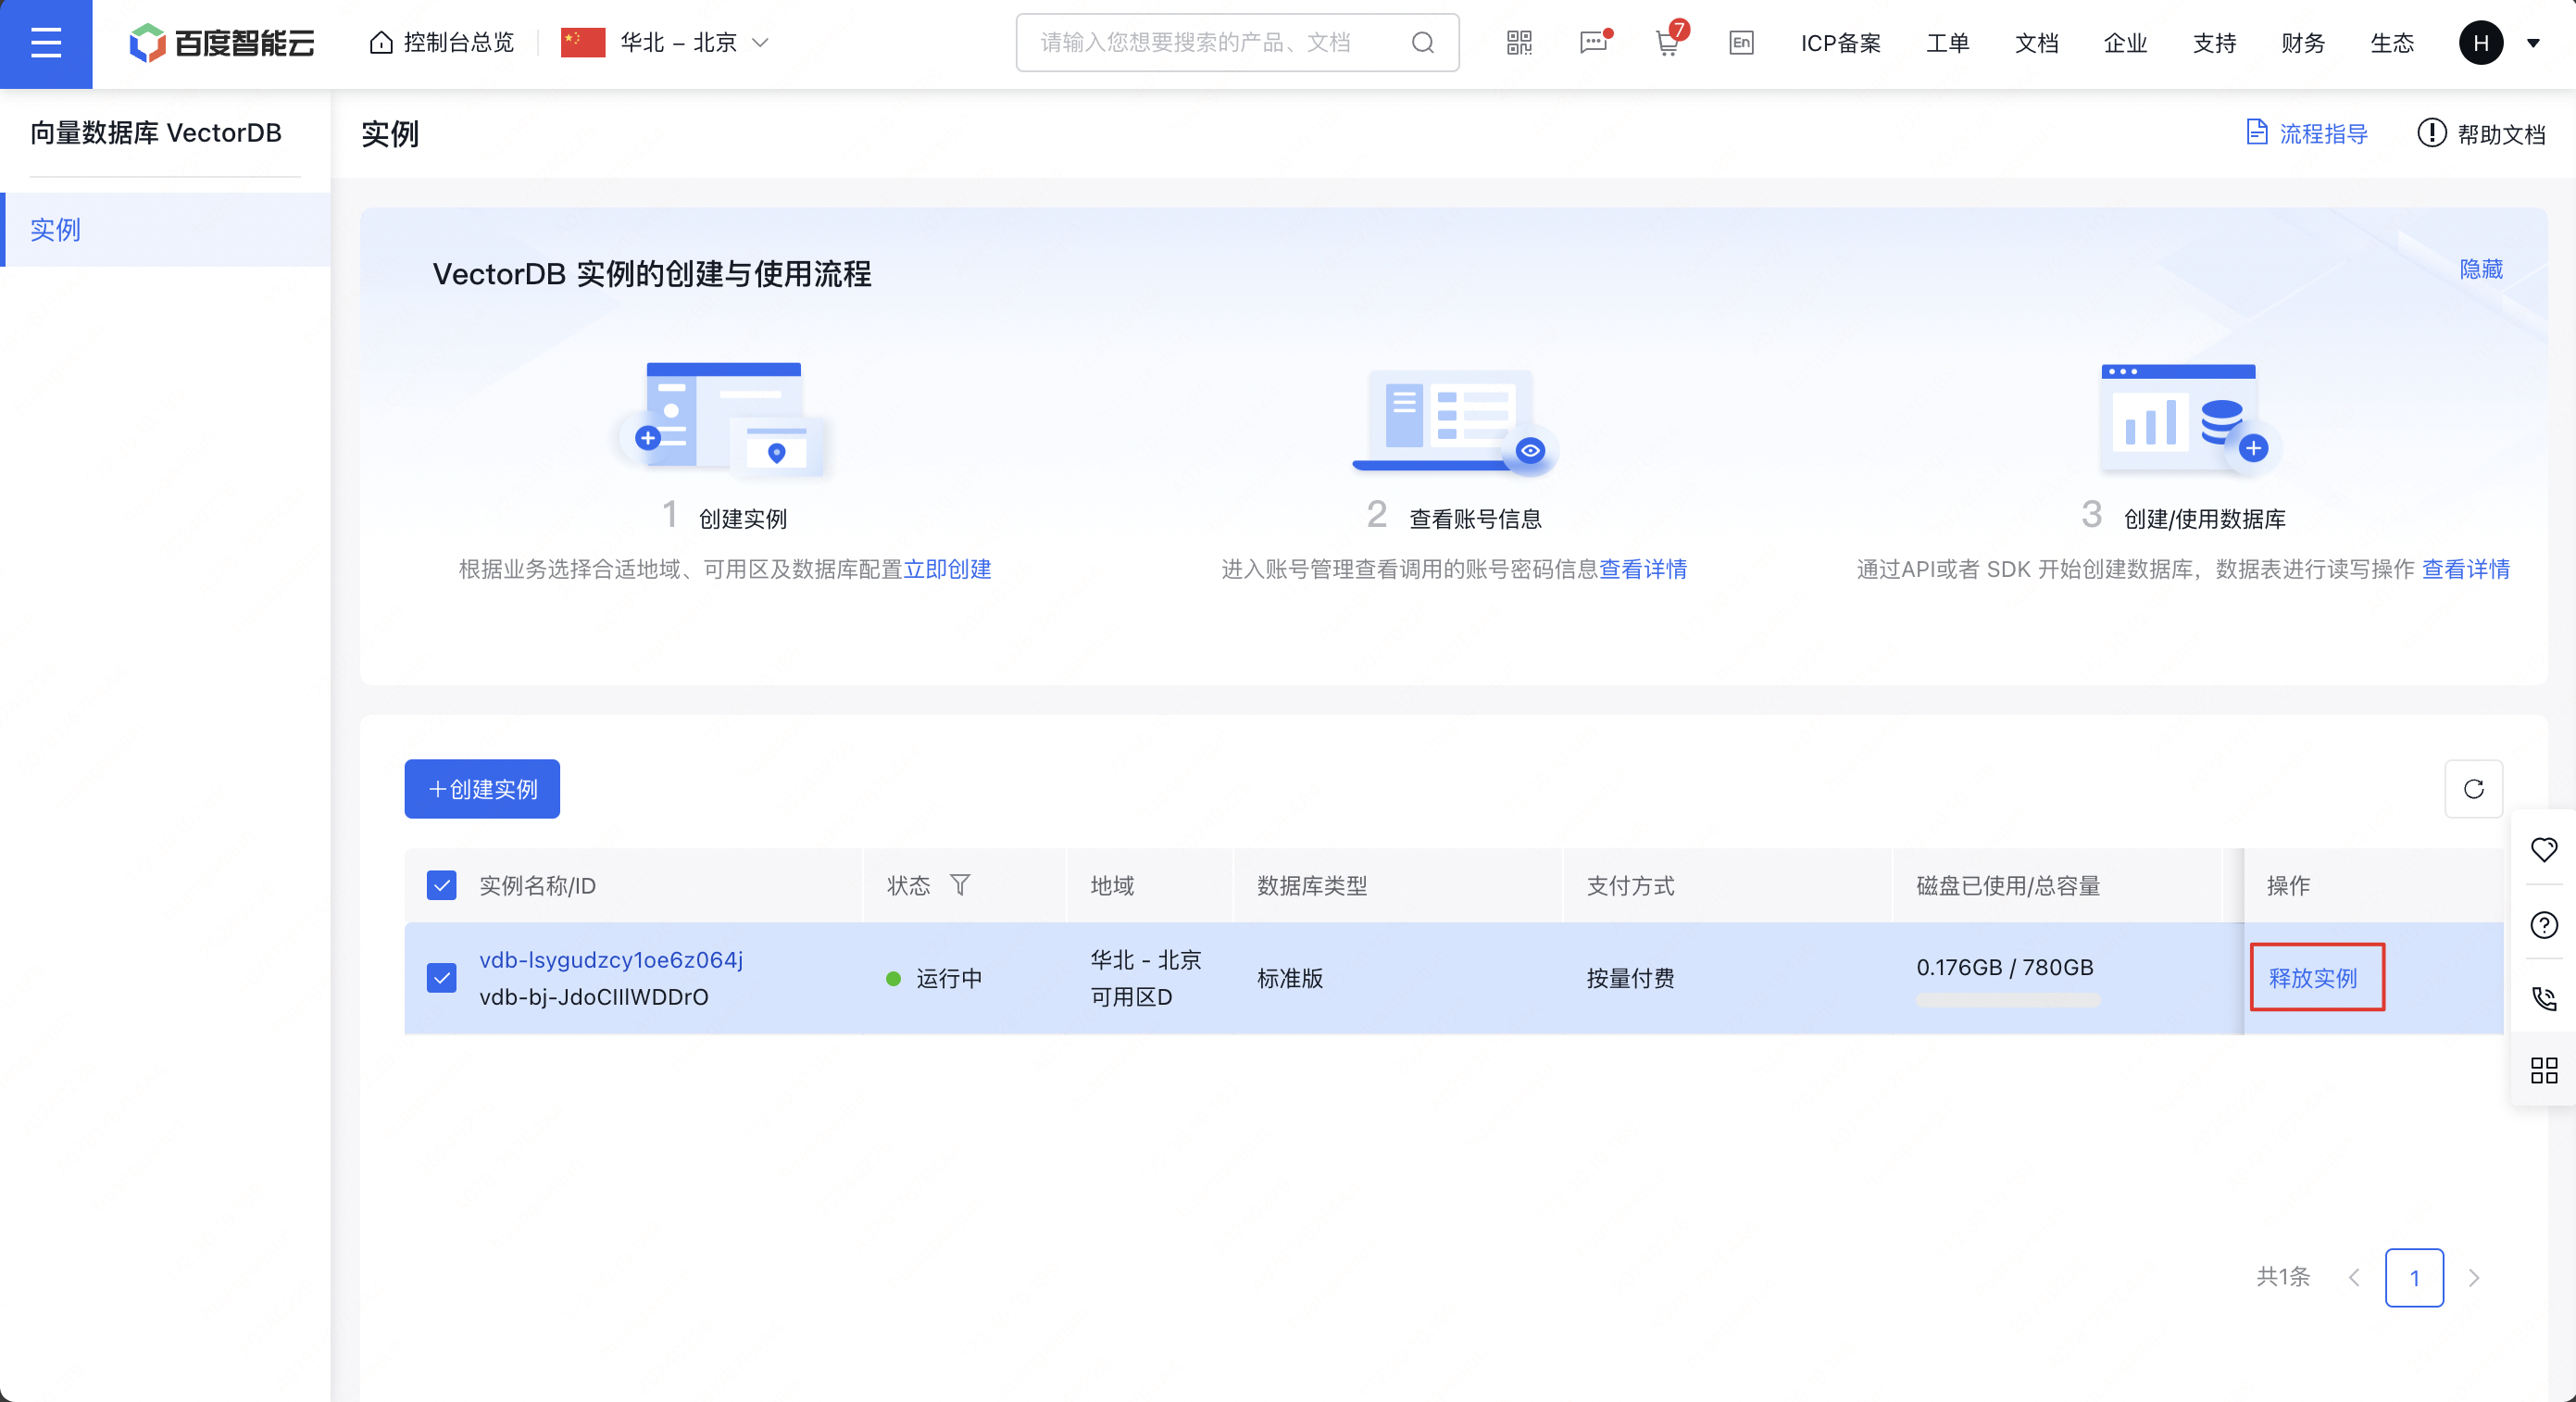Open 文档 in the top navigation
The image size is (2576, 1402).
(x=2036, y=43)
